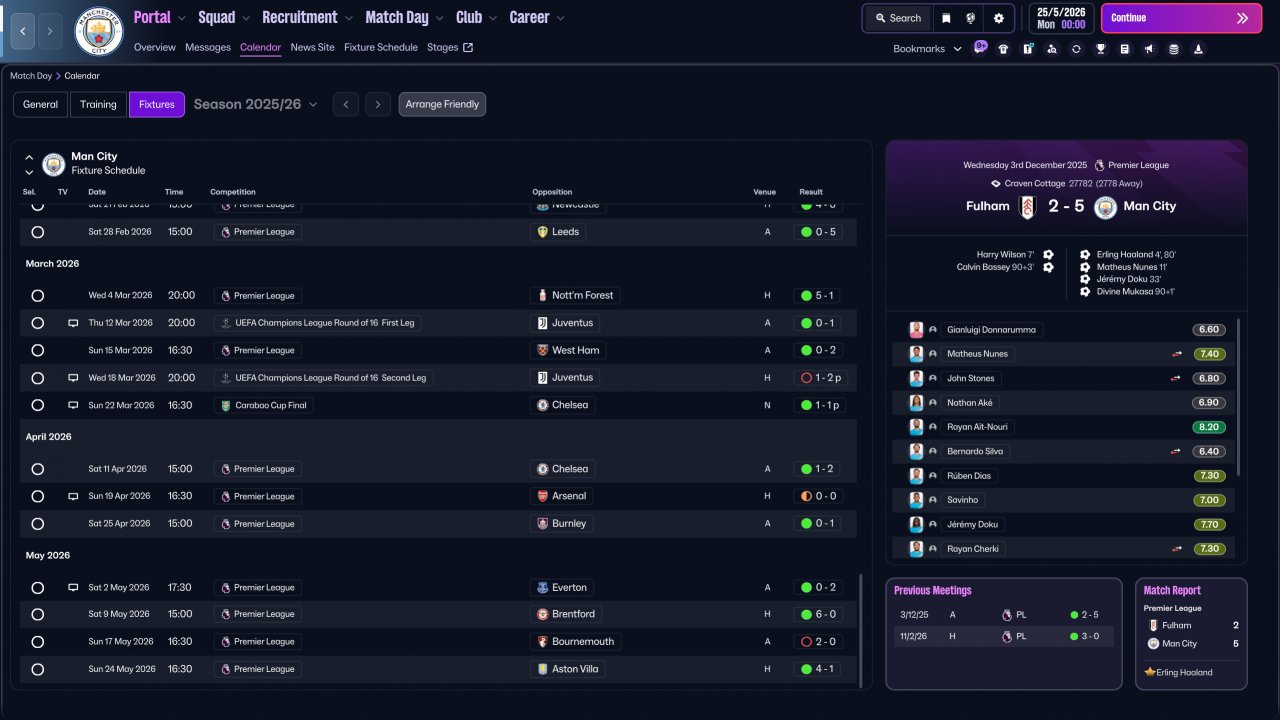Click the Continue button
This screenshot has height=720, width=1280.
pos(1181,18)
